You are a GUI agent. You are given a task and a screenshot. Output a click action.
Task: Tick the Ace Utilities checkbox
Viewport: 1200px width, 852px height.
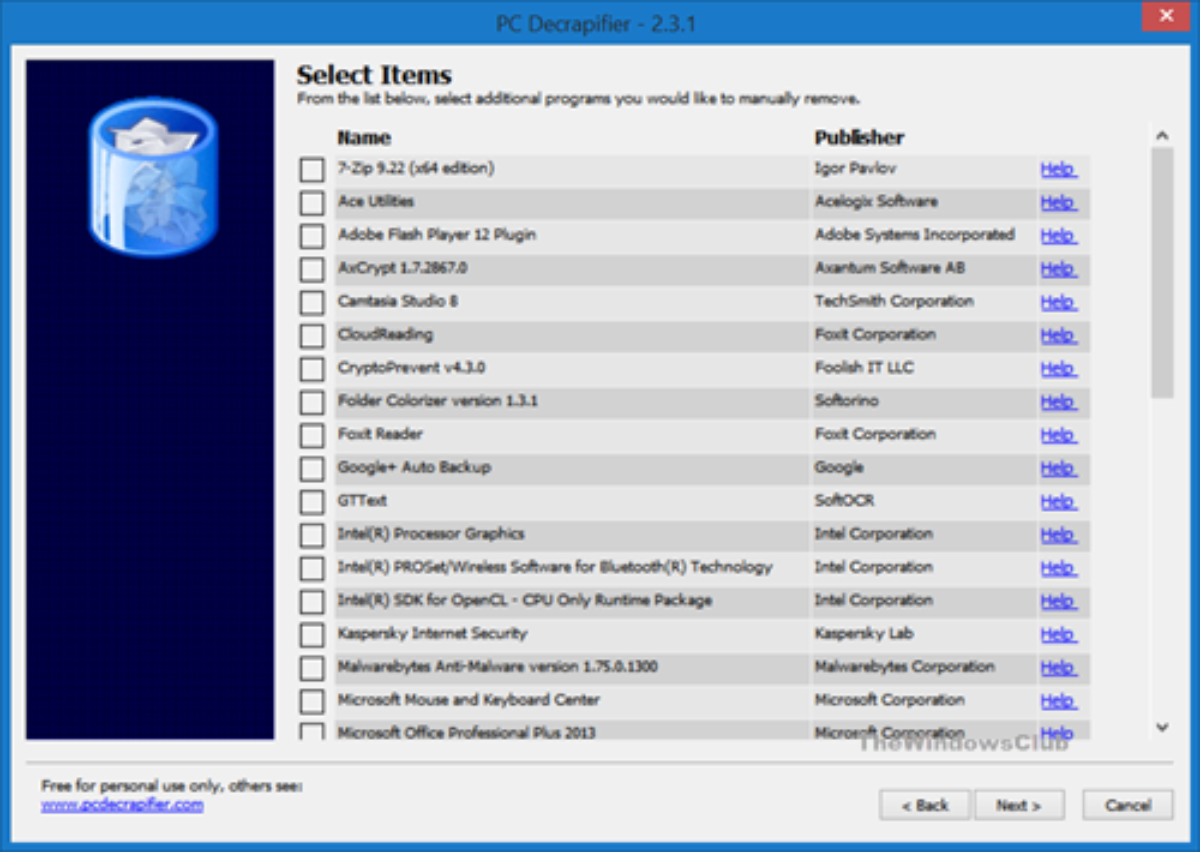[312, 203]
